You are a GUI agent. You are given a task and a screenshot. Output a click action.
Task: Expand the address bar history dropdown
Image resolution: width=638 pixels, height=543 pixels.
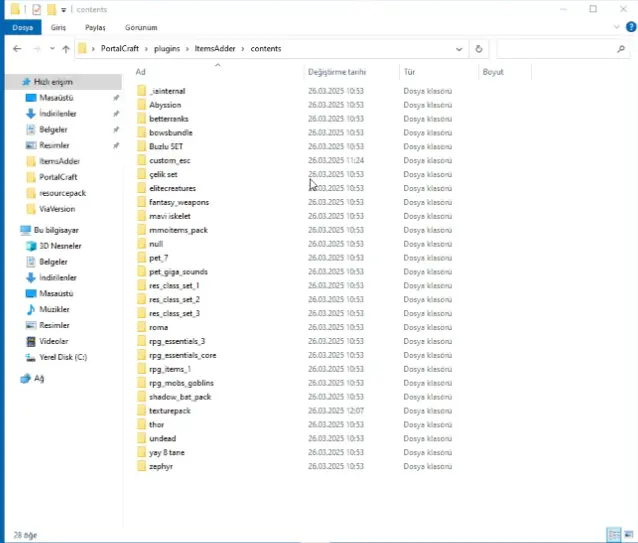tap(459, 49)
